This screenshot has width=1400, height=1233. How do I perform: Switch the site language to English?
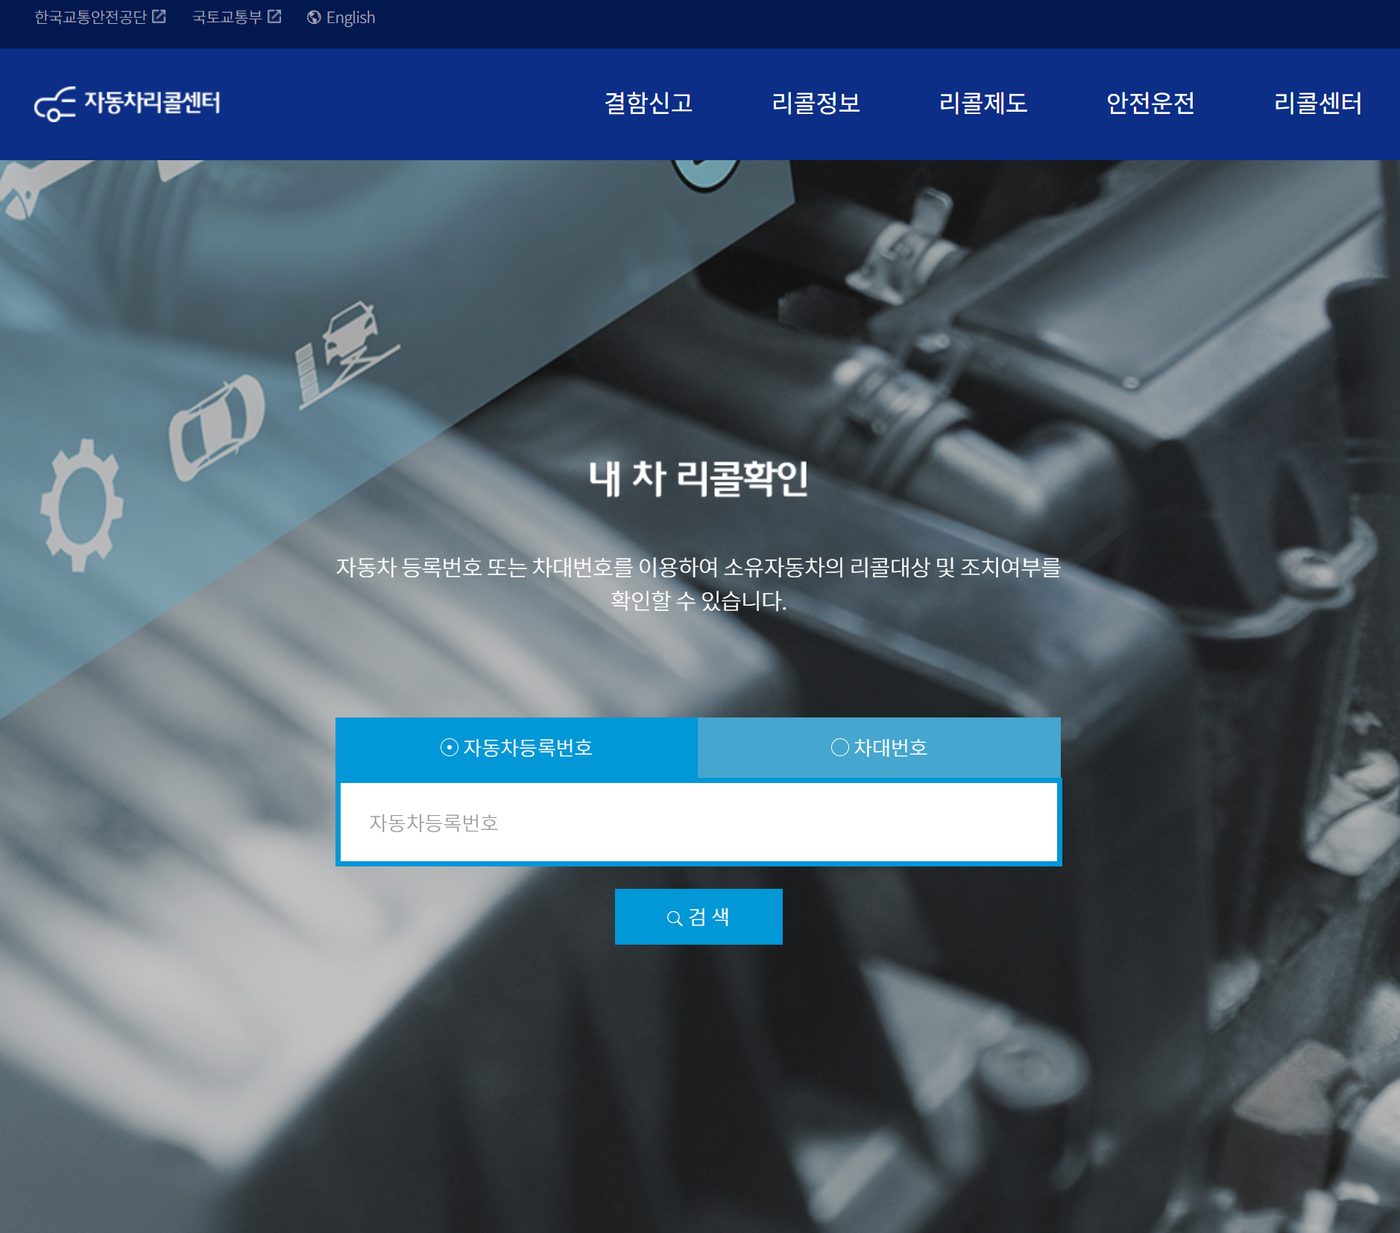coord(341,17)
